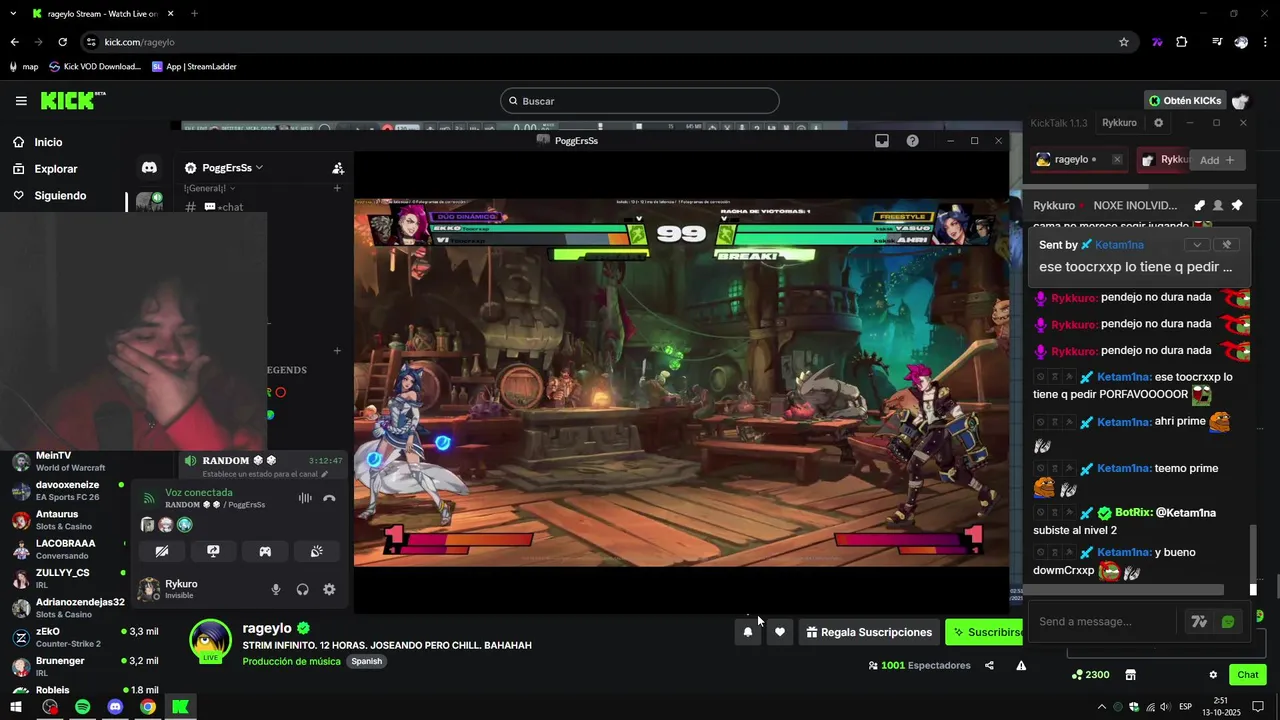Click Obtén KICKs button
1280x720 pixels.
click(x=1185, y=101)
